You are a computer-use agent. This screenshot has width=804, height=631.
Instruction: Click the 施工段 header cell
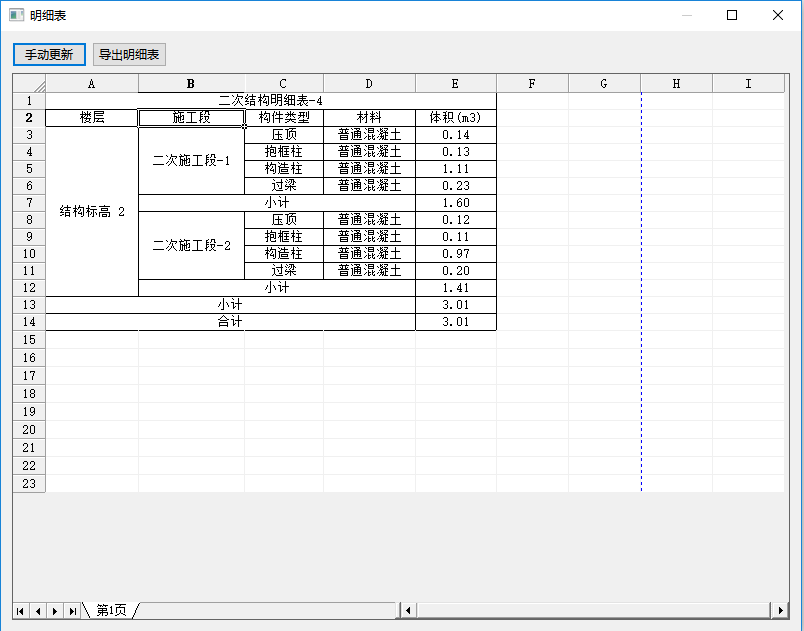point(191,118)
